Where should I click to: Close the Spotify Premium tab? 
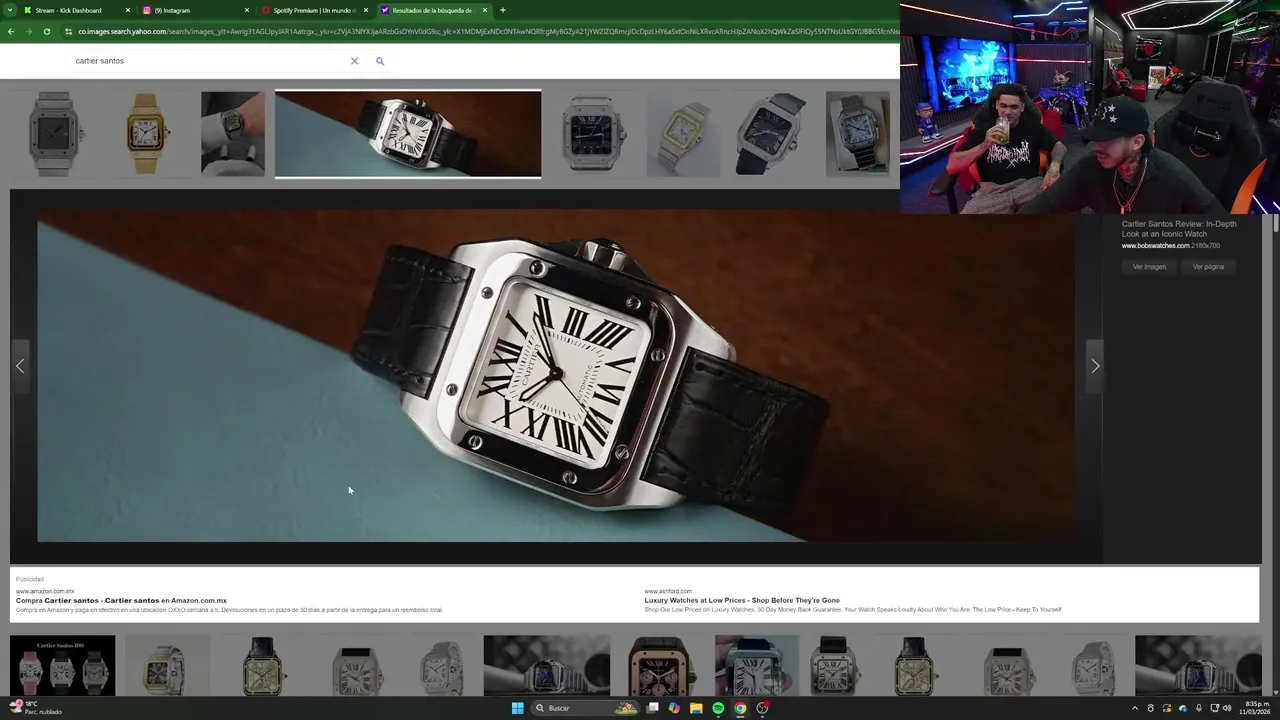coord(366,10)
